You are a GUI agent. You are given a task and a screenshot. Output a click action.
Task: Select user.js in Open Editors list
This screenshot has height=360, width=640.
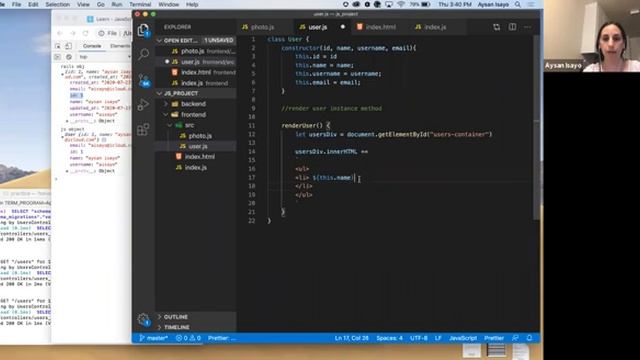click(x=196, y=62)
